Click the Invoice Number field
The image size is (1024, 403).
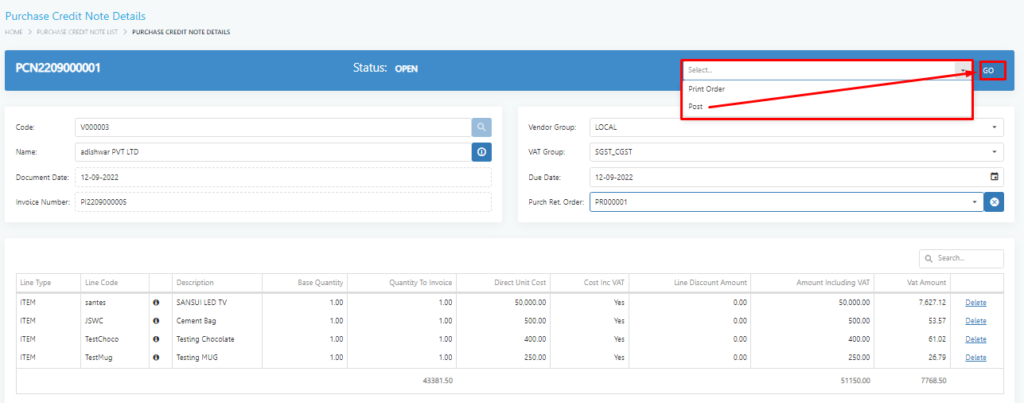(283, 202)
